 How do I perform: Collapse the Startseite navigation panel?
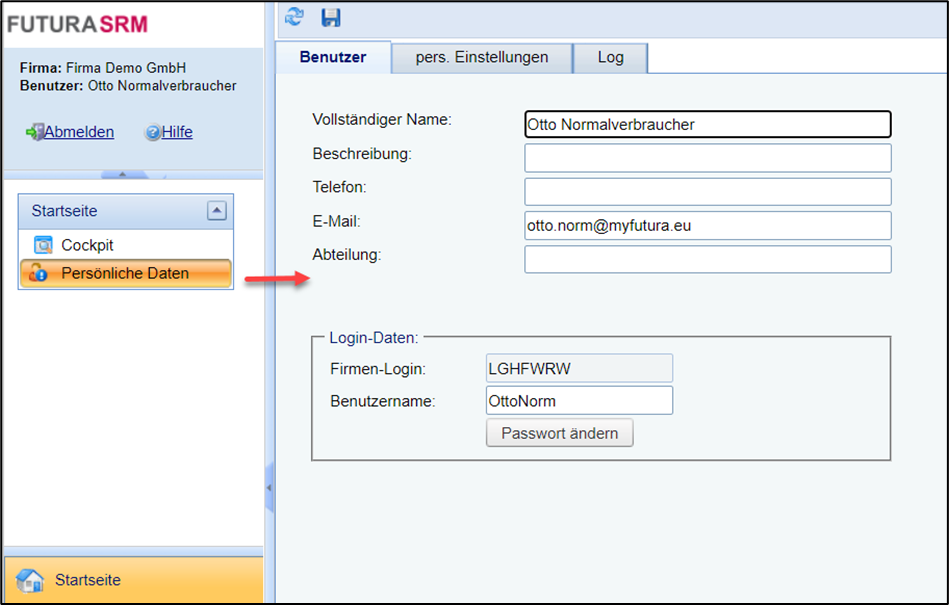[x=217, y=211]
